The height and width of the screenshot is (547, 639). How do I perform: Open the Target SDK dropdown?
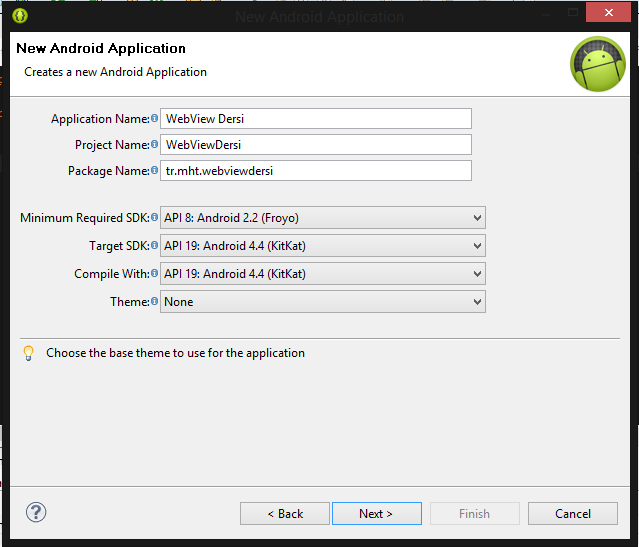click(323, 246)
